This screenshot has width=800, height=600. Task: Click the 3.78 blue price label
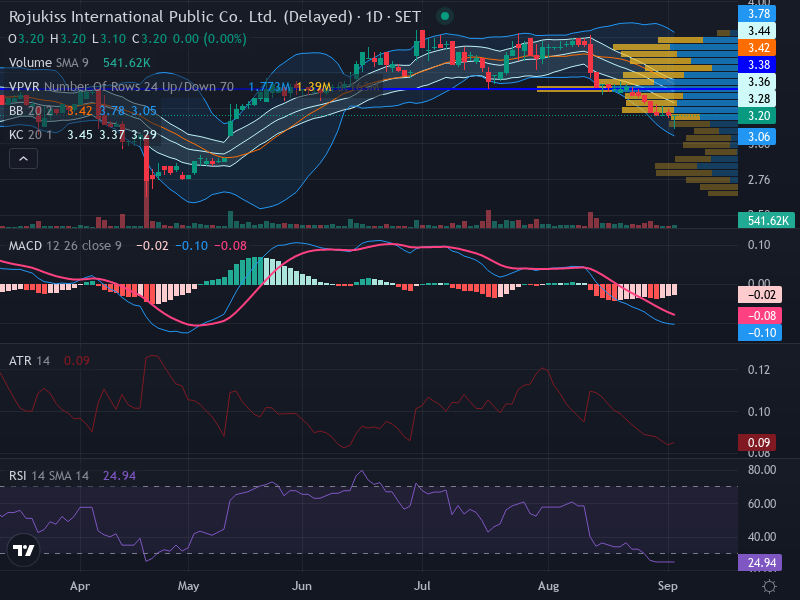(x=757, y=13)
